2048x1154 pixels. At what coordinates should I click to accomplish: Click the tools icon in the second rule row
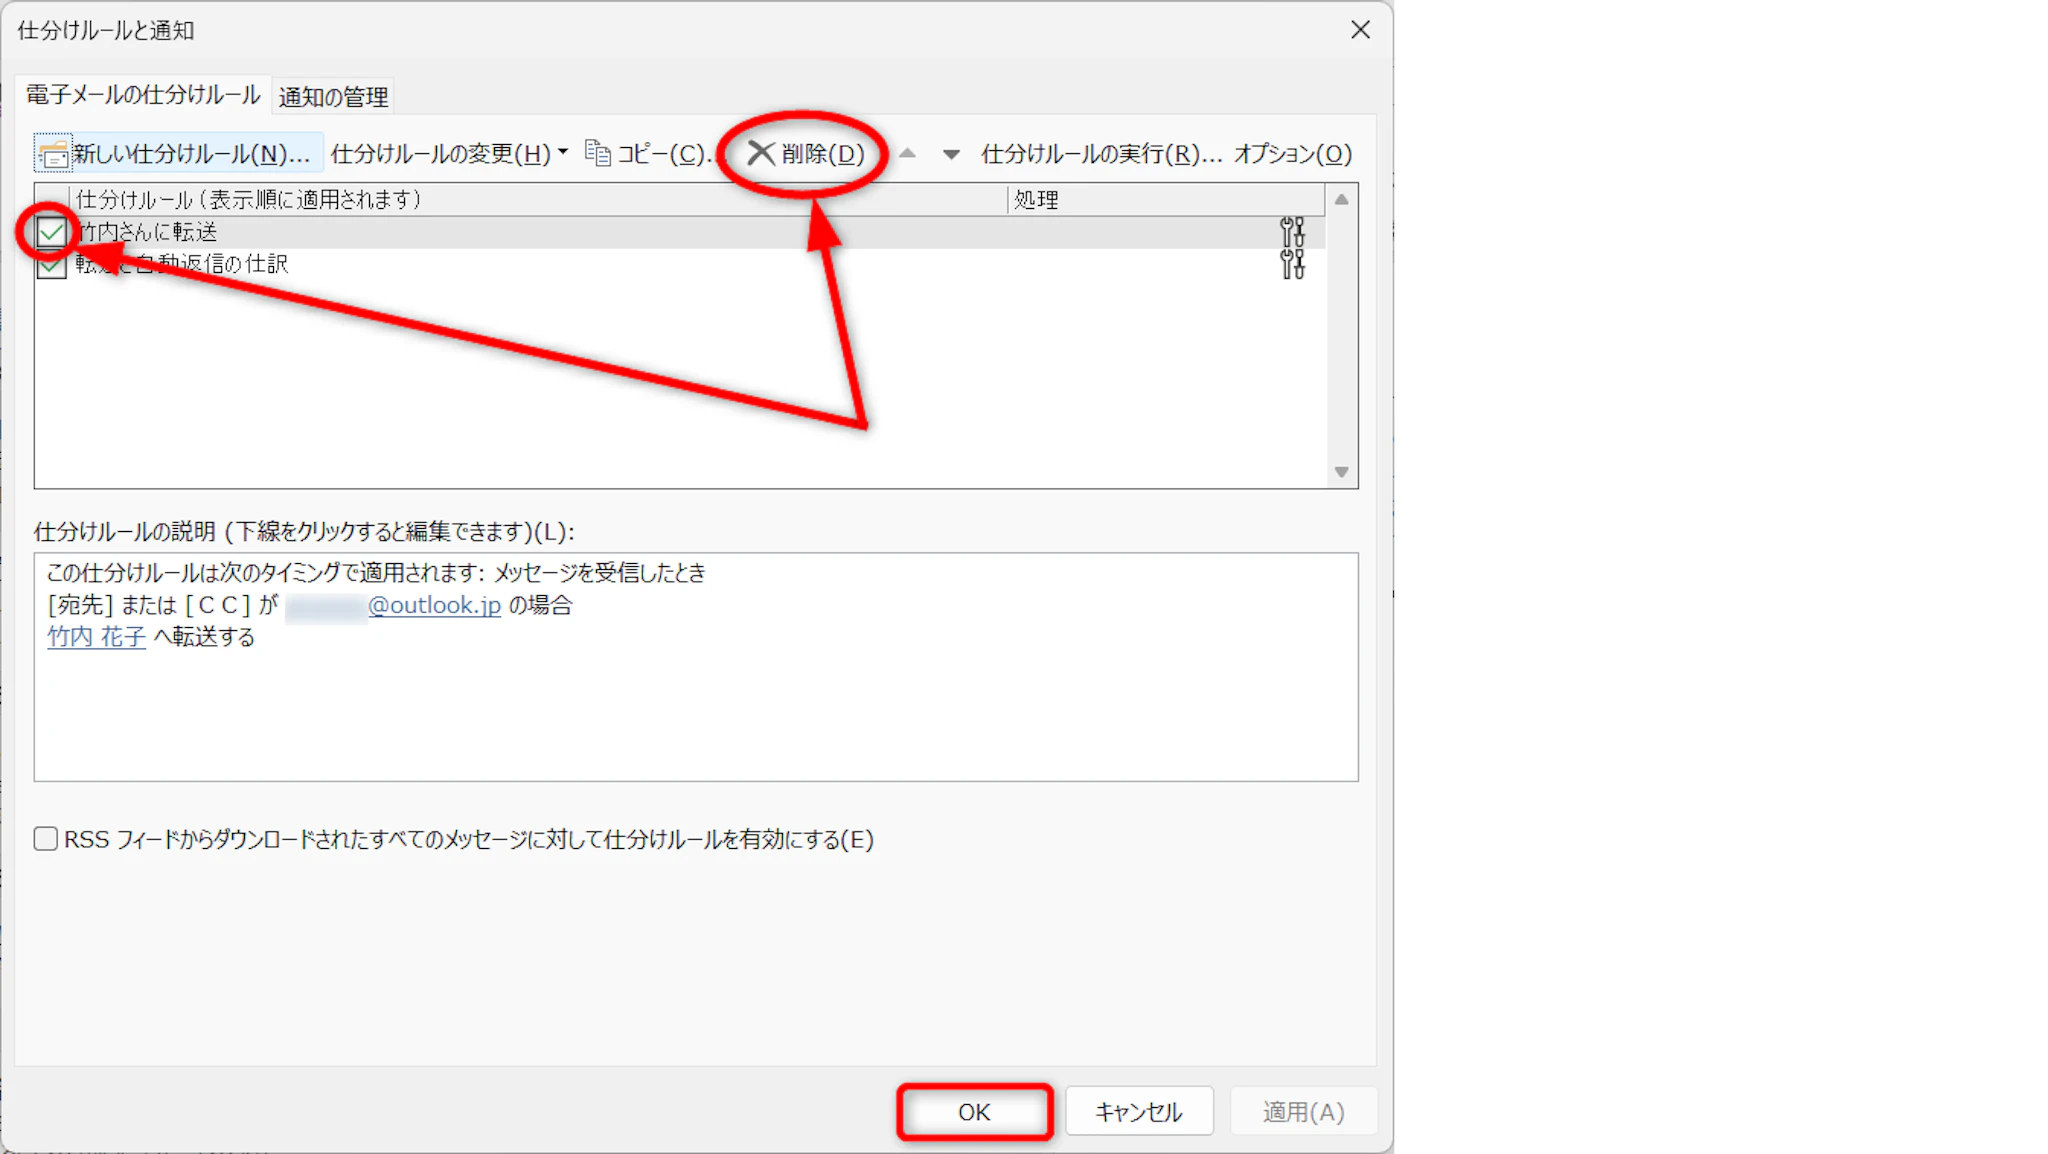(1292, 264)
